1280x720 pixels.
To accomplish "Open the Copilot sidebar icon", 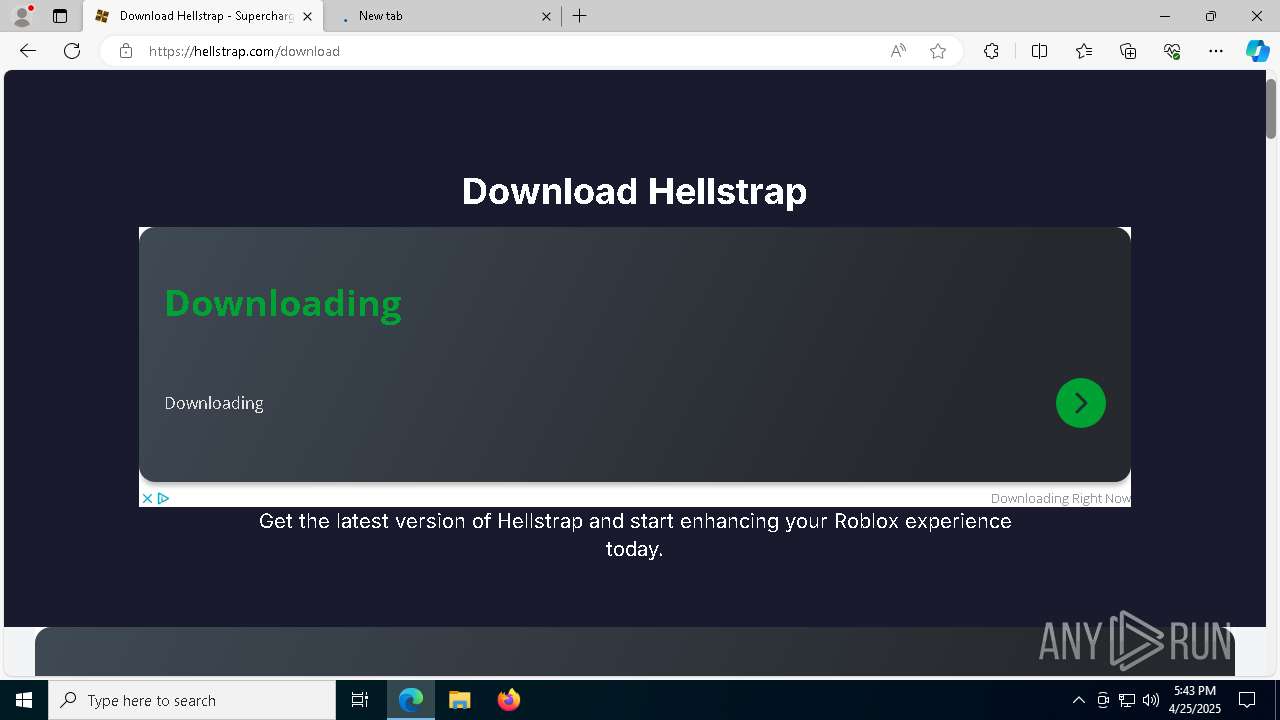I will [x=1257, y=51].
